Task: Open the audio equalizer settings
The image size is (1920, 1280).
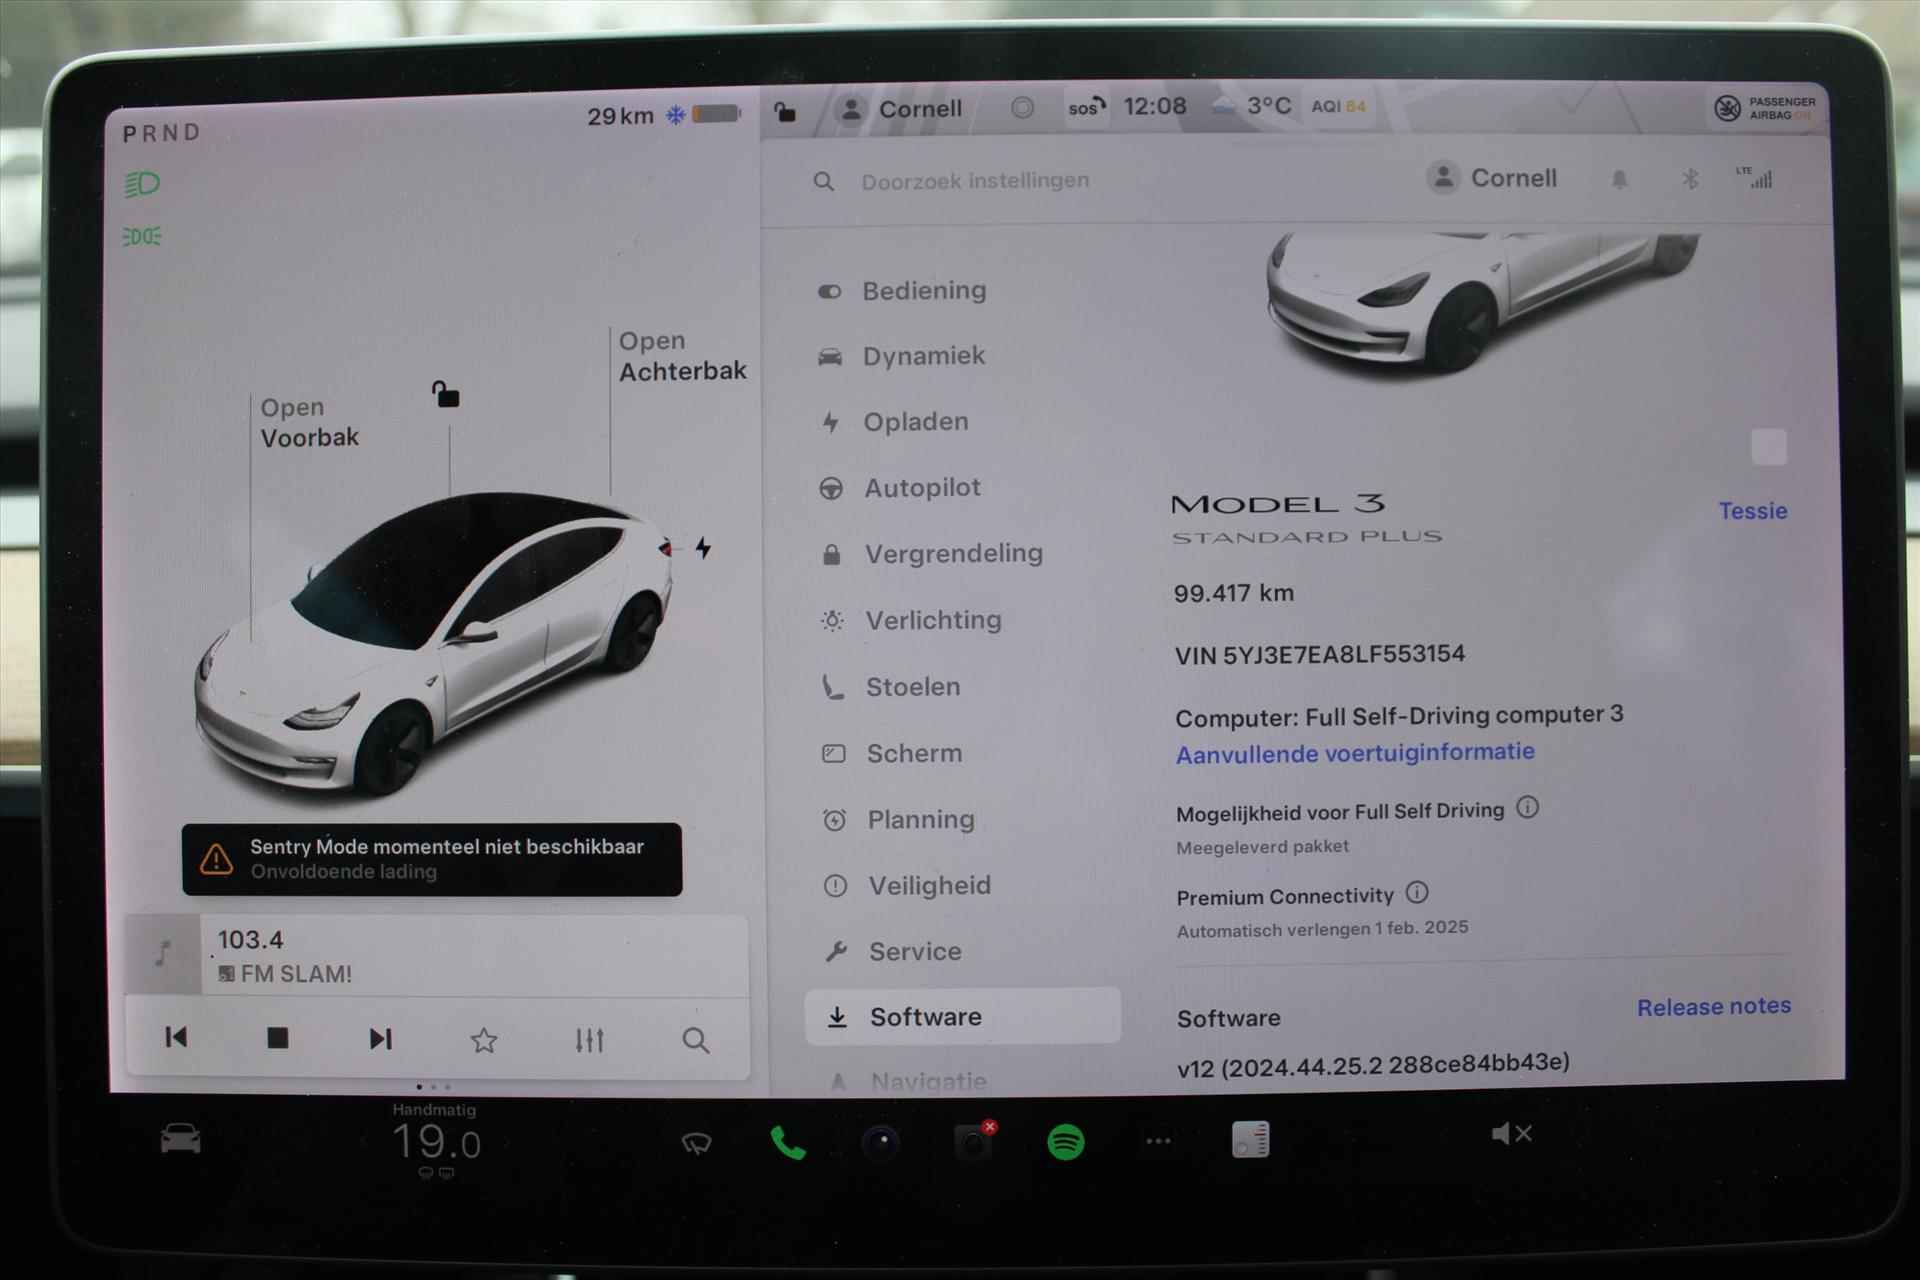Action: 589,1040
